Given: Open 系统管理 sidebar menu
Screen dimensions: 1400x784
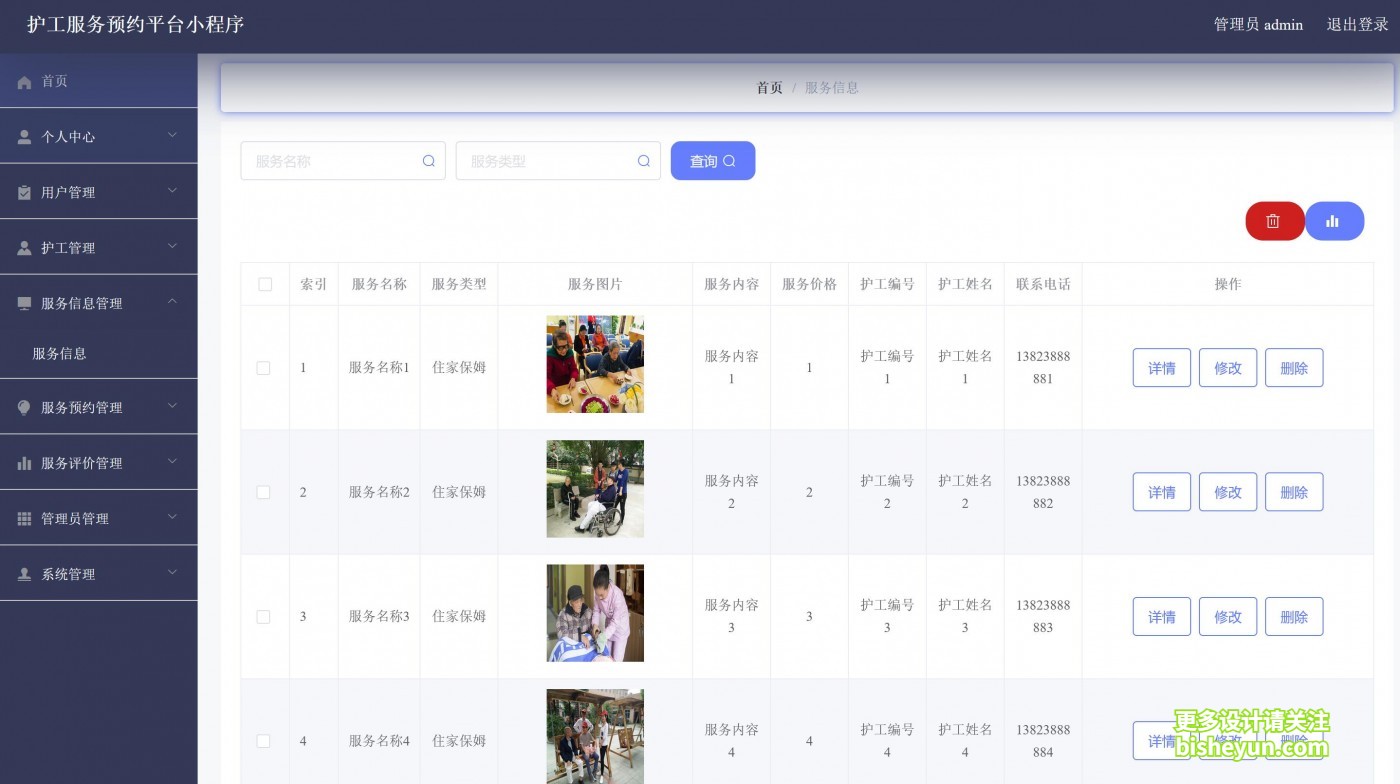Looking at the screenshot, I should [x=98, y=574].
